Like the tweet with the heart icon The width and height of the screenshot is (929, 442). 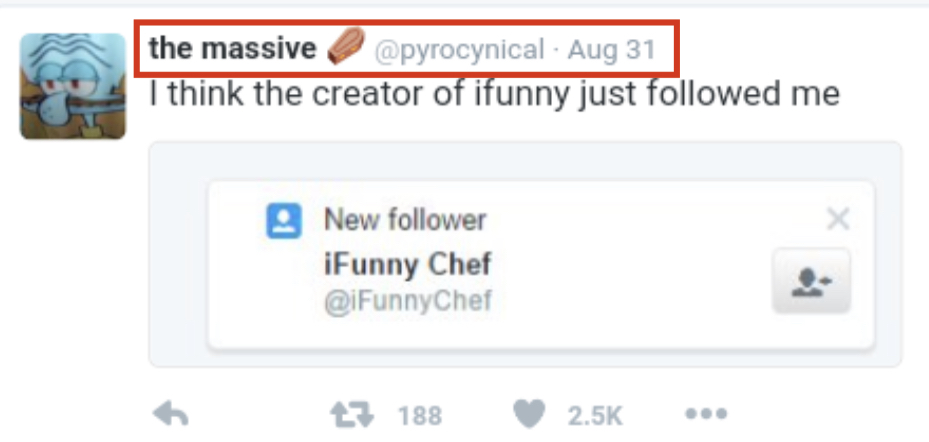click(533, 414)
